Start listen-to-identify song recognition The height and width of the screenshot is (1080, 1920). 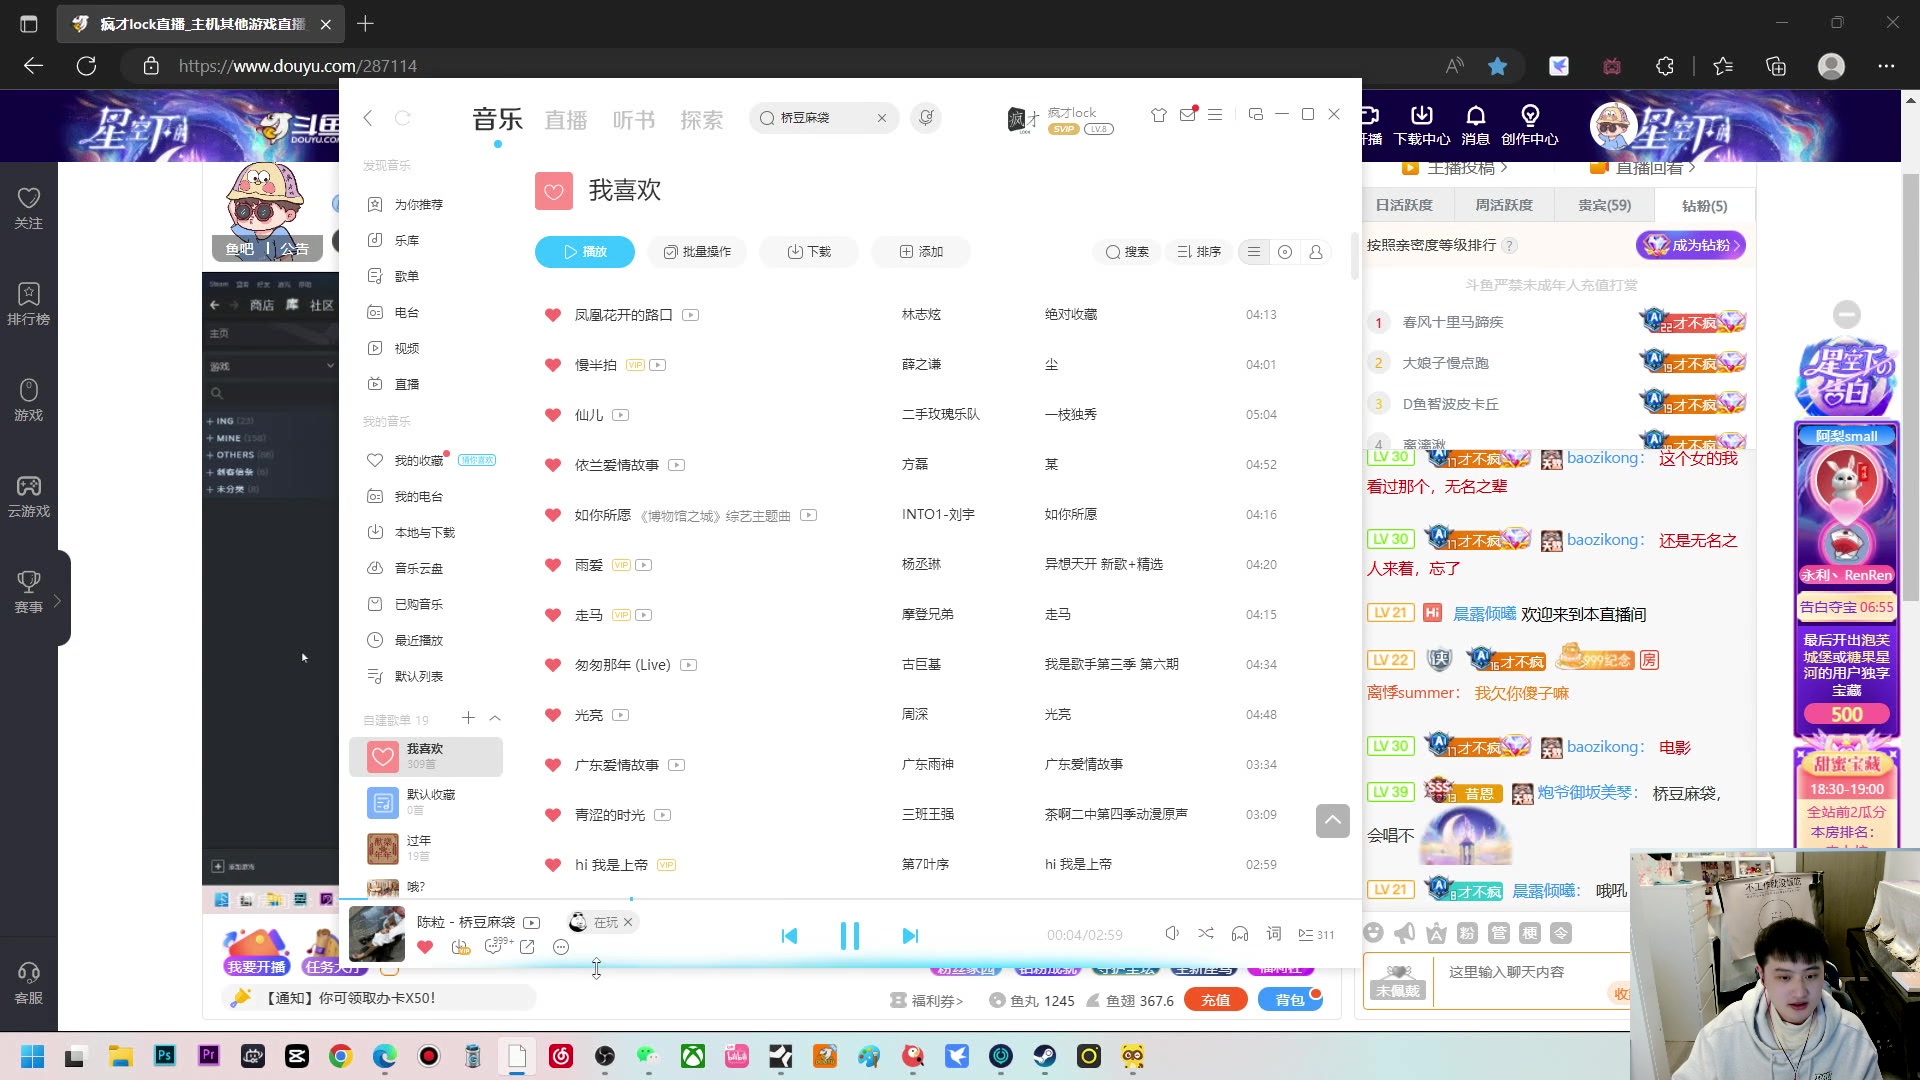[x=926, y=118]
